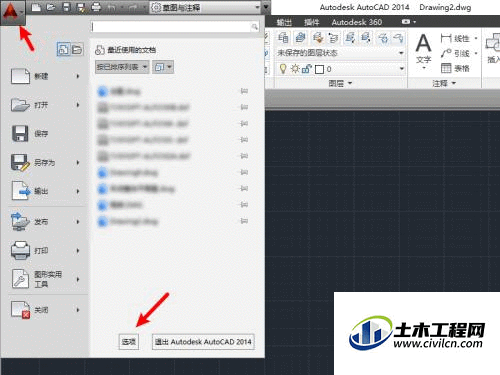
Task: Expand the 关闭 submenu arrow
Action: point(78,310)
